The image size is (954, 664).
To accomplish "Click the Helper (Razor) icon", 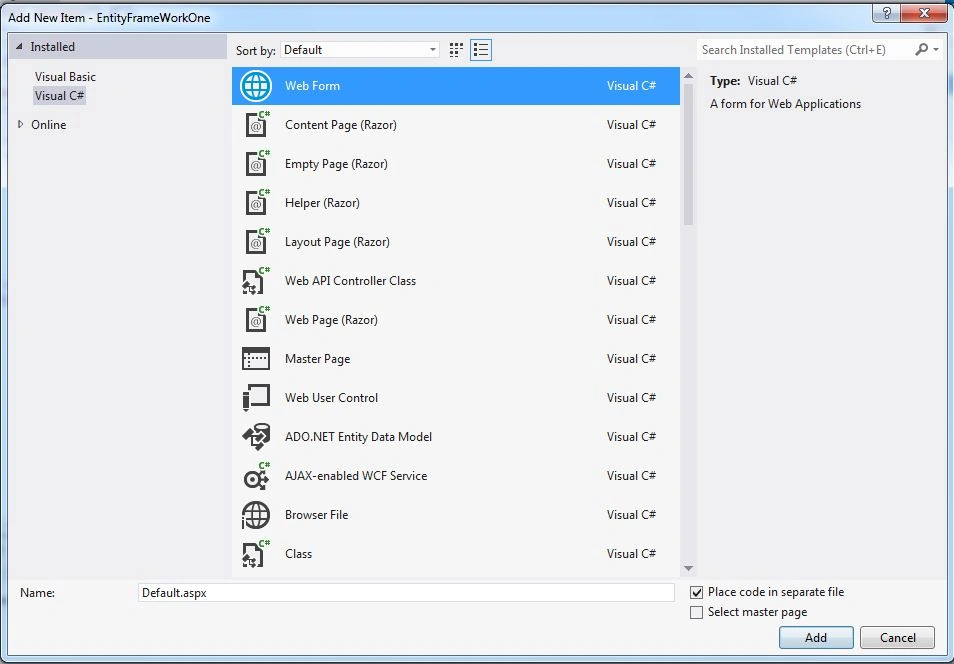I will click(x=256, y=203).
